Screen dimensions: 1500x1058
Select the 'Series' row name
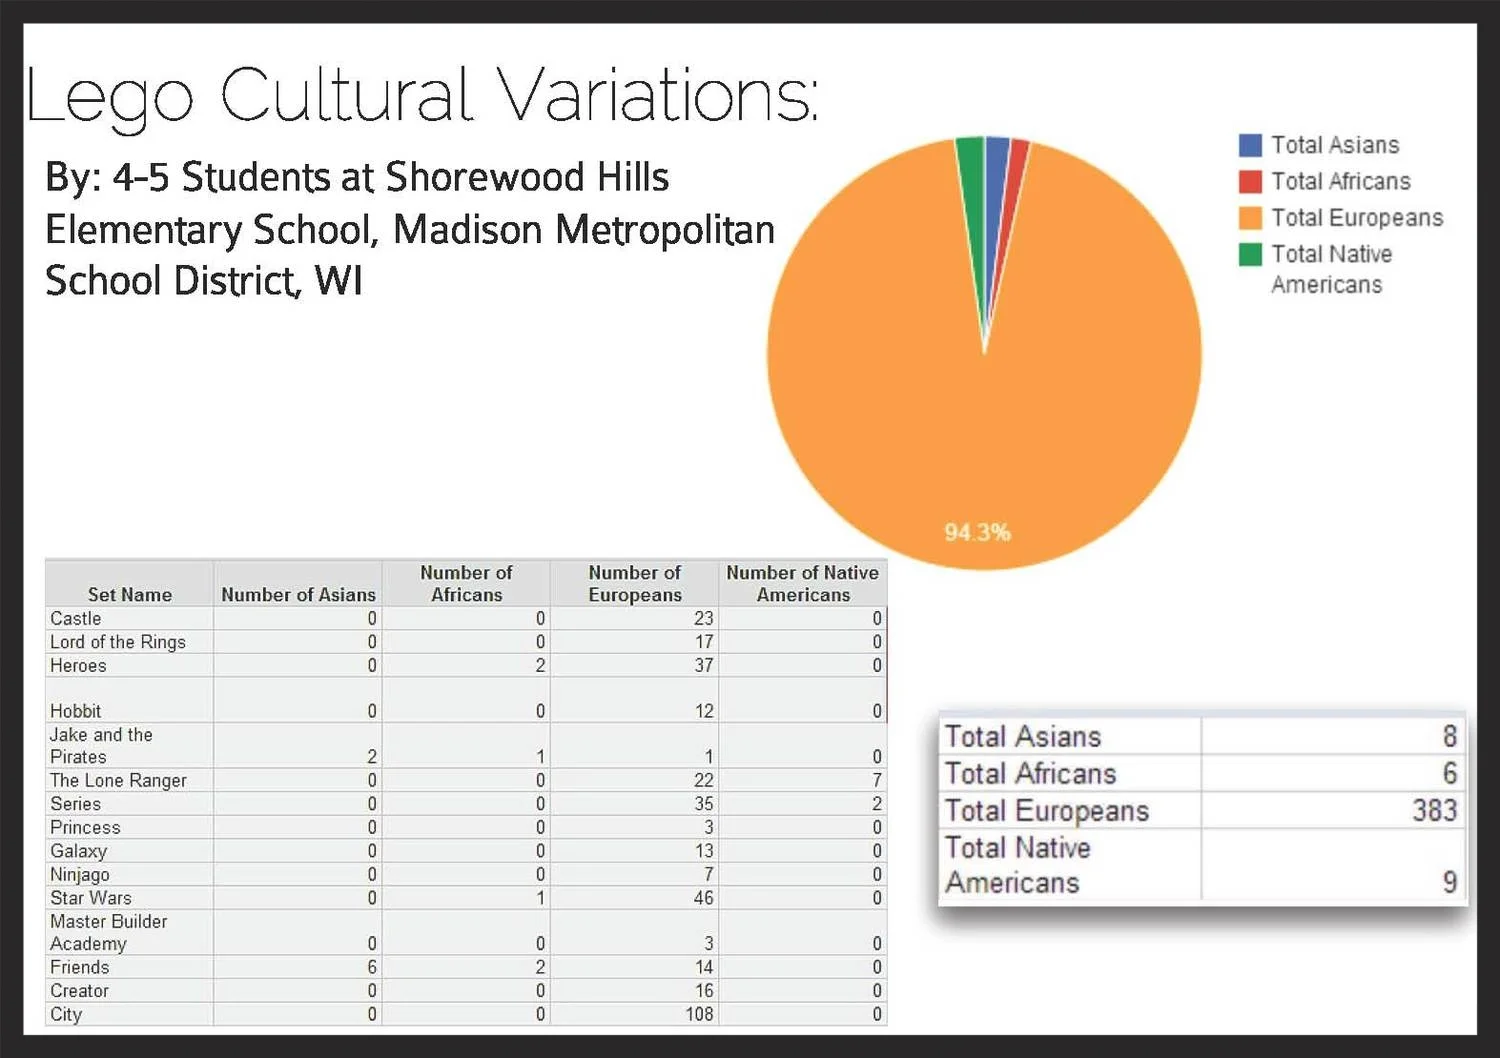click(76, 804)
